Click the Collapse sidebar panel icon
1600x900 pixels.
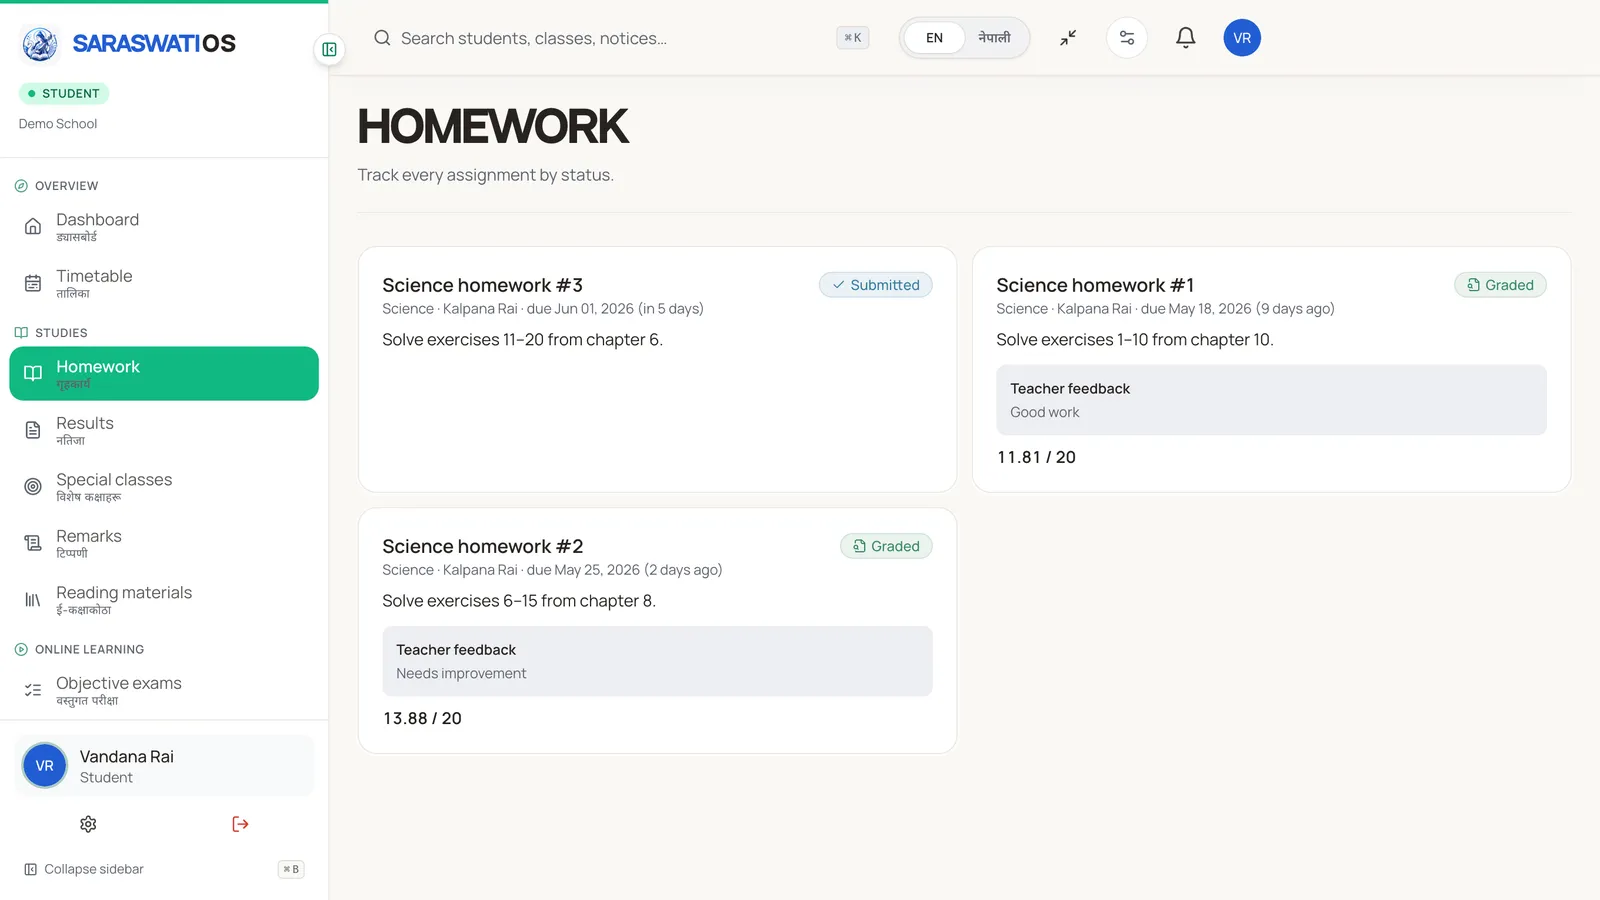tap(31, 869)
